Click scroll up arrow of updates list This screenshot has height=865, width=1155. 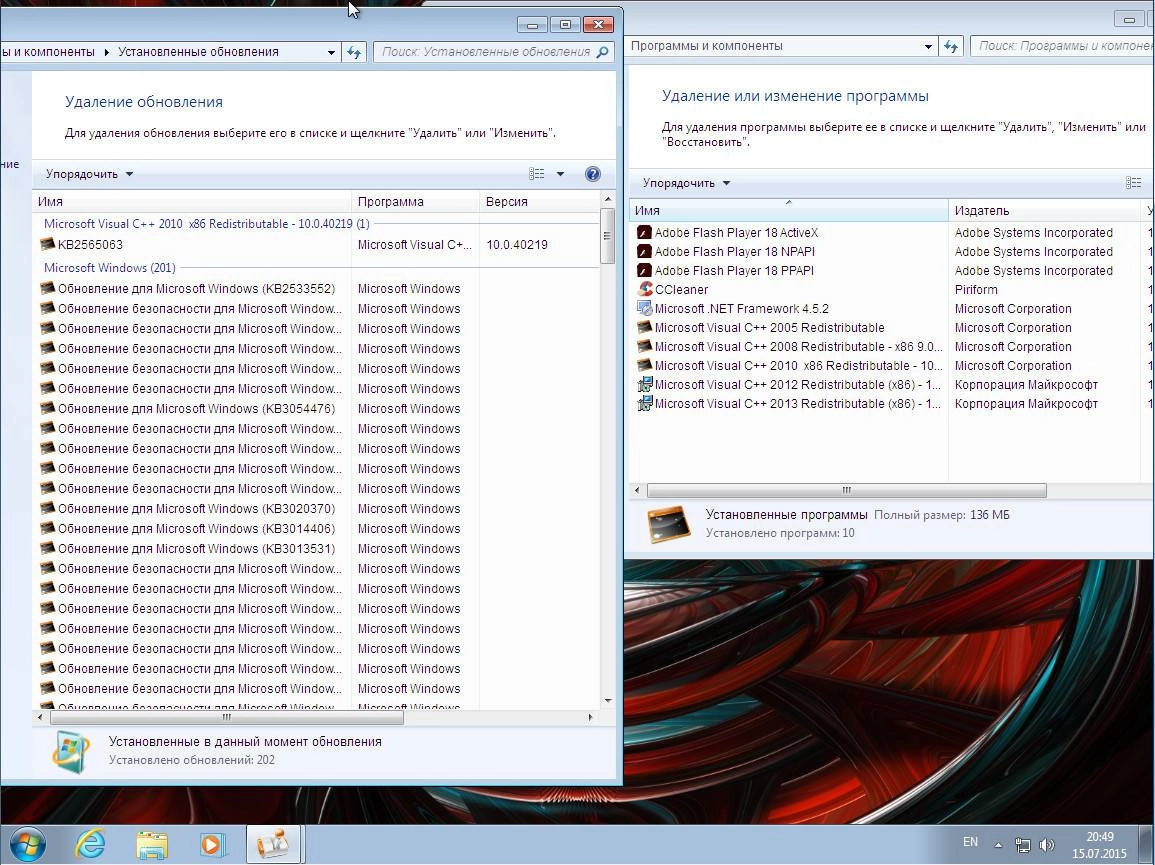[608, 200]
